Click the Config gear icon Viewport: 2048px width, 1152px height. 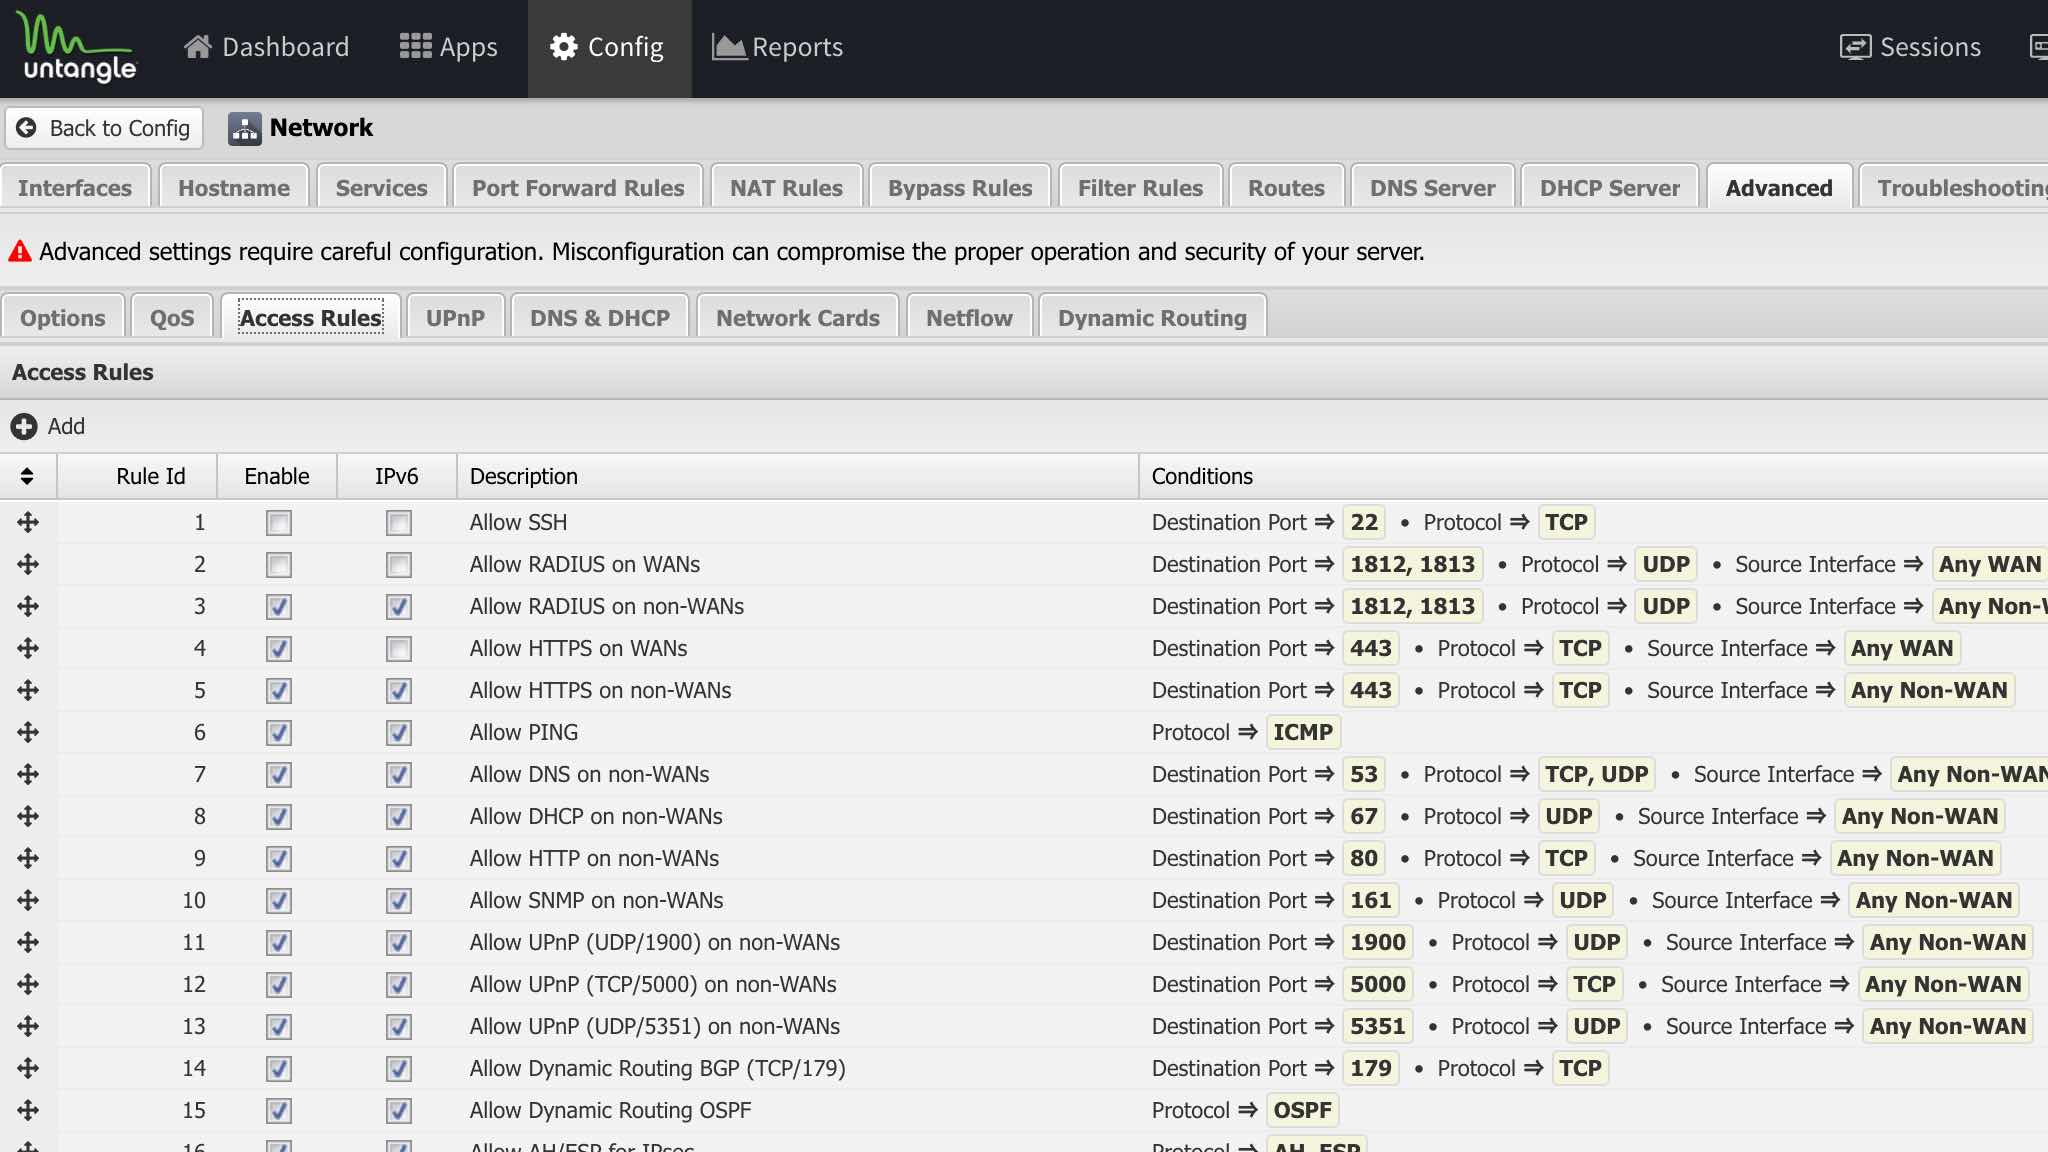(564, 47)
